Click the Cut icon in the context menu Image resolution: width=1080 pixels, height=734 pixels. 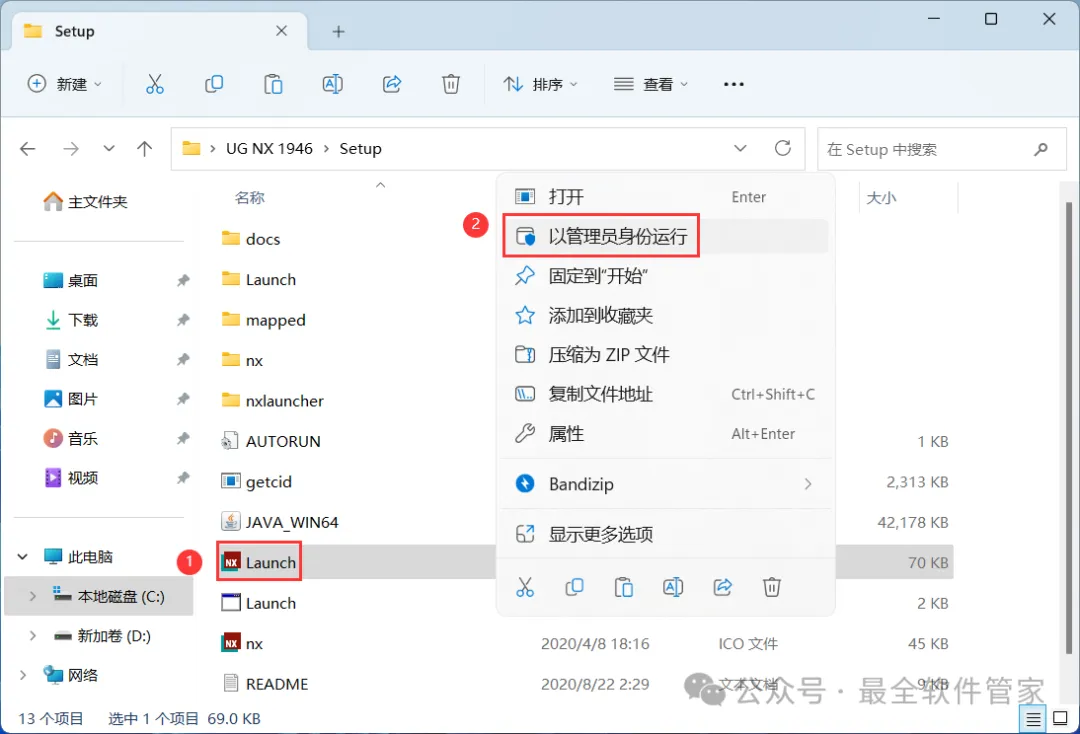click(x=525, y=587)
